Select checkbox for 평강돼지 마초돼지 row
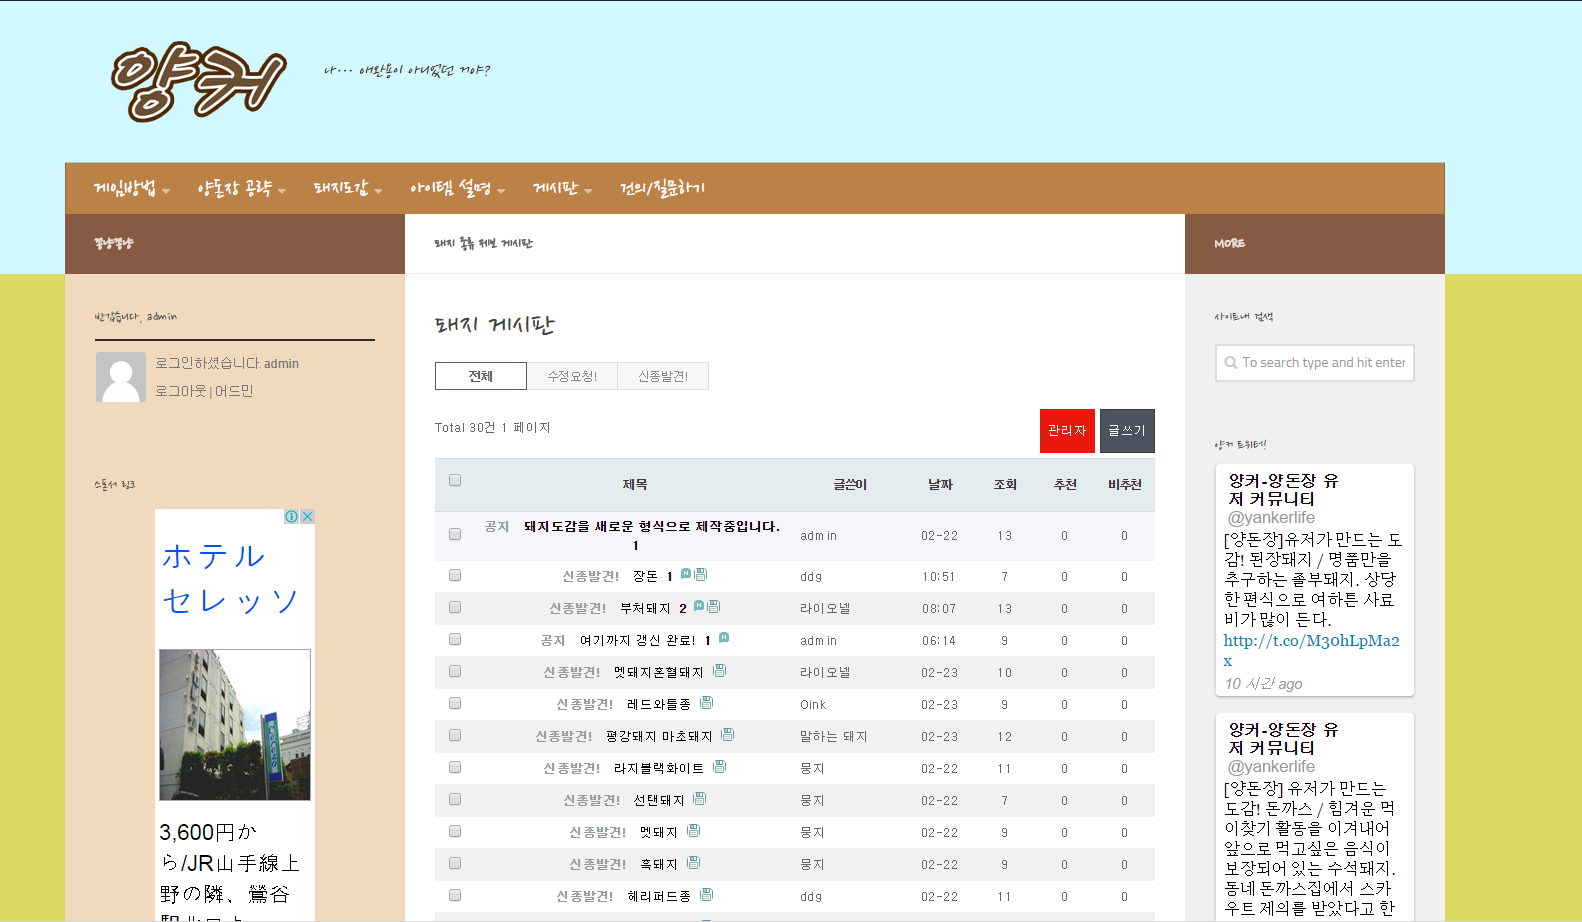 (455, 736)
